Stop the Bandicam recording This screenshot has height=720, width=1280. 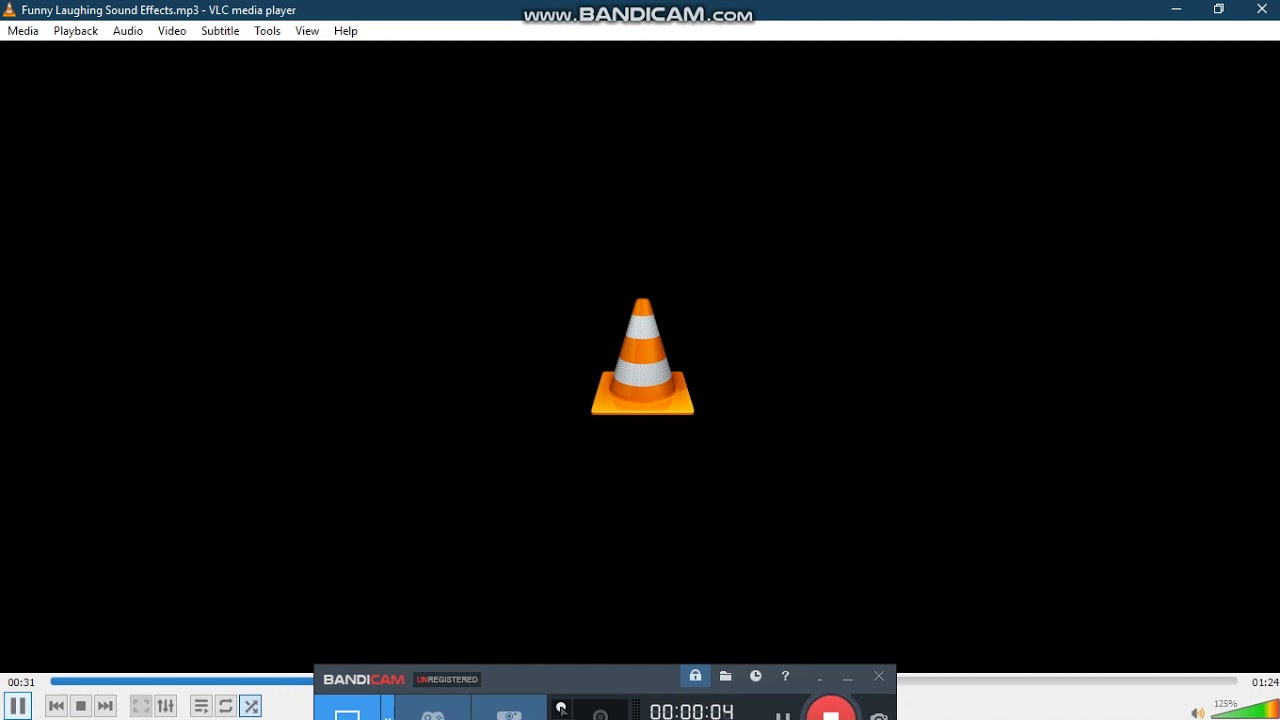click(x=830, y=710)
